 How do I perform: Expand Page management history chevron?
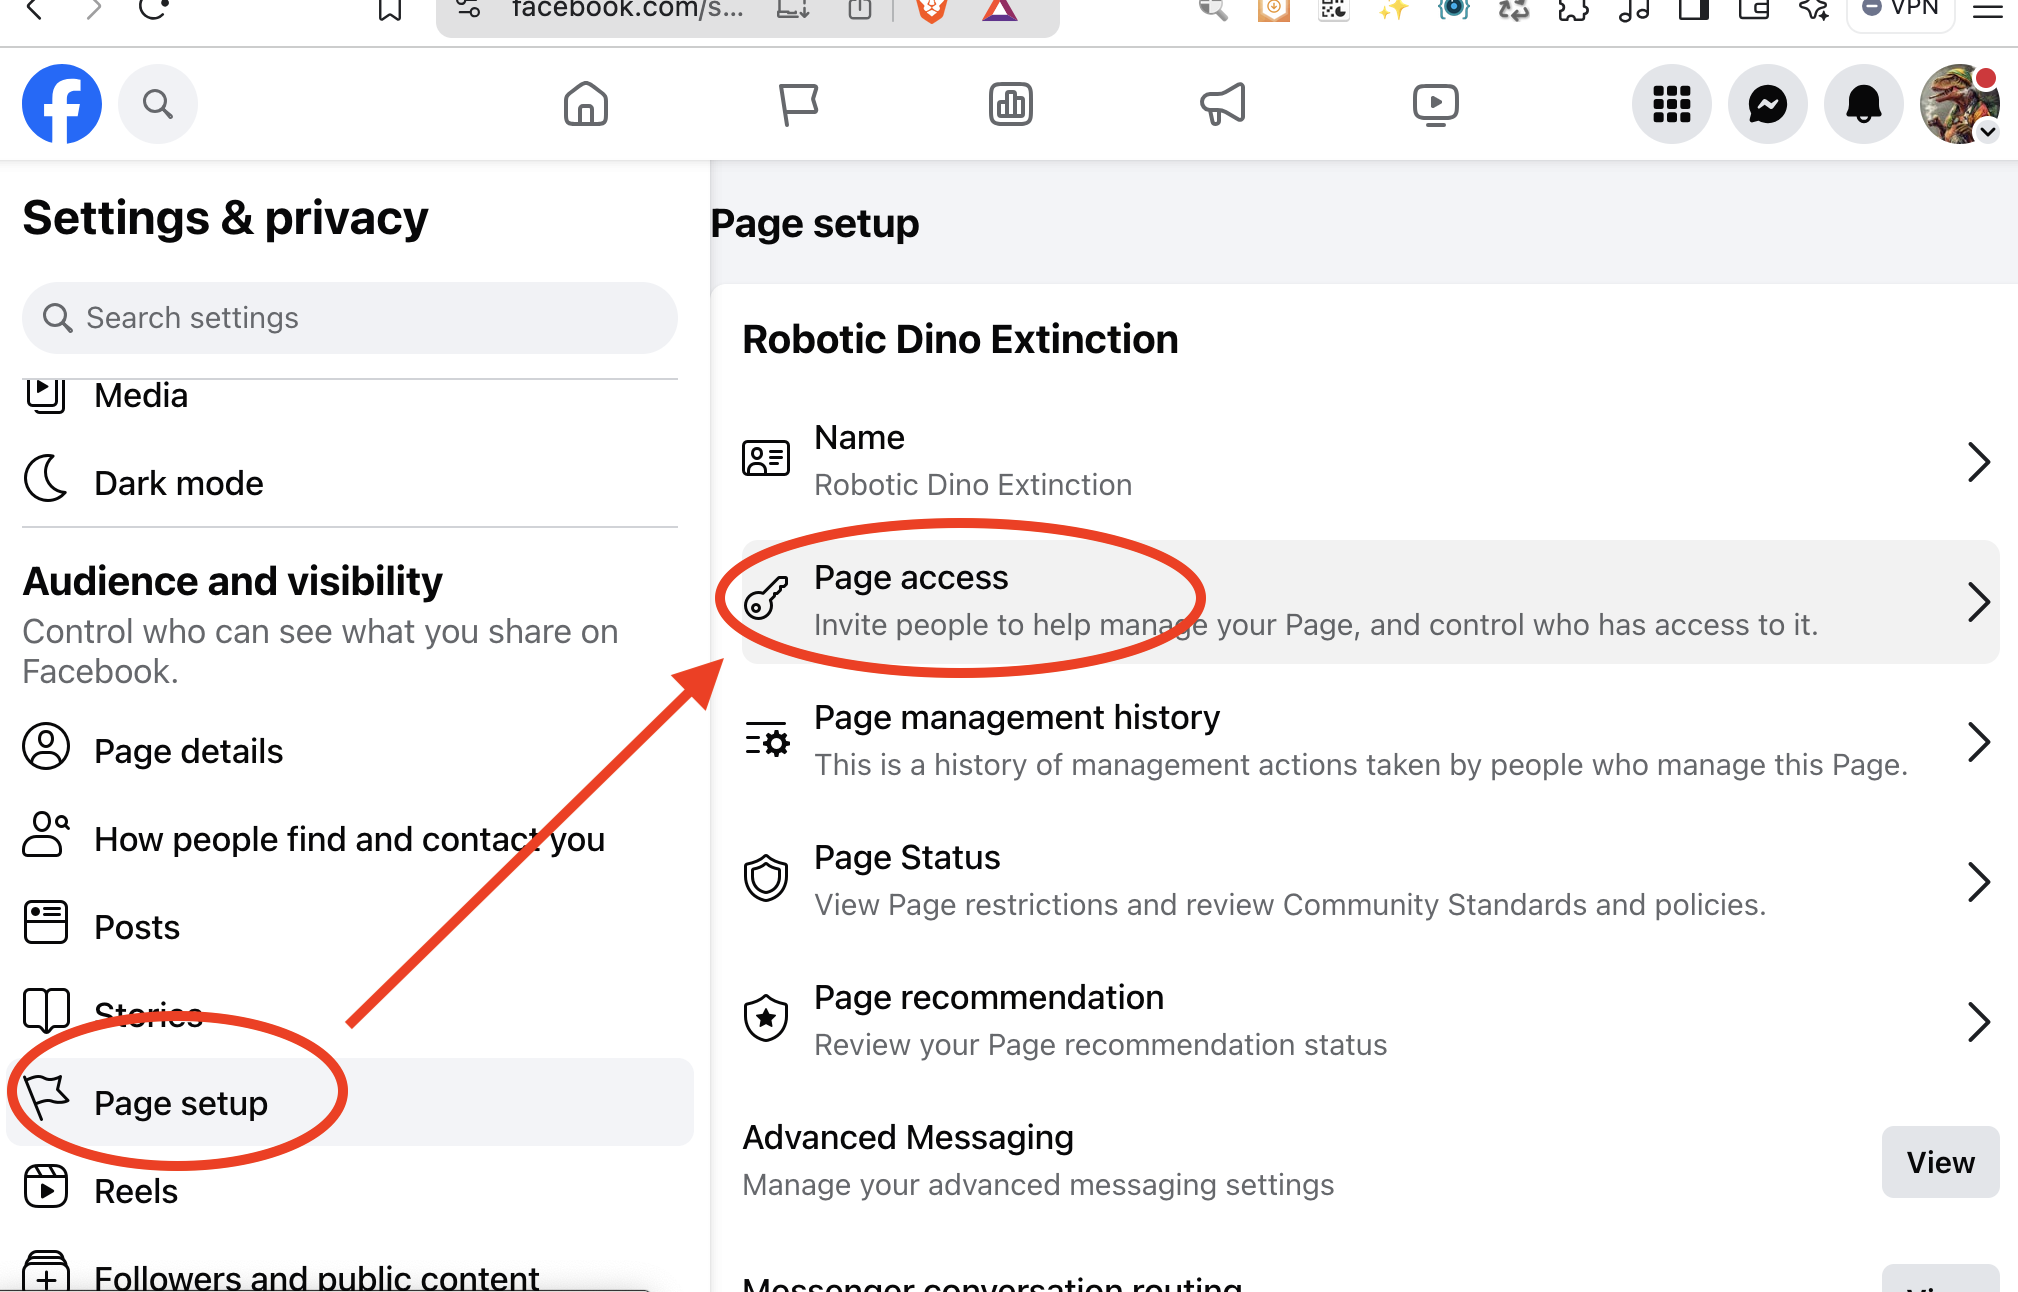point(1977,742)
